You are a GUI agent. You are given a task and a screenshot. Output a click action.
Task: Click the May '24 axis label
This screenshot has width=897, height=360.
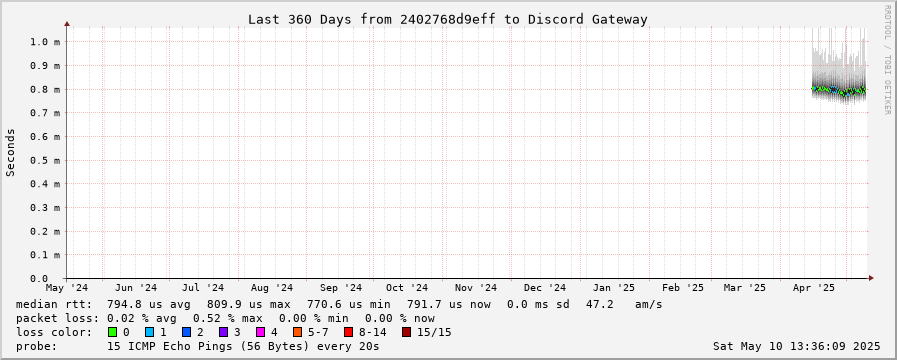[x=67, y=288]
